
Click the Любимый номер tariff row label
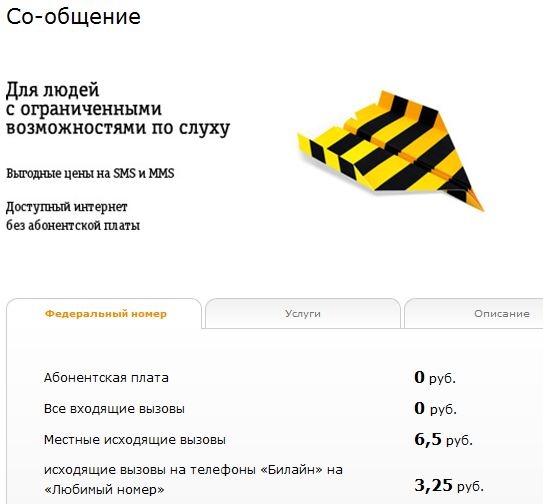point(193,480)
